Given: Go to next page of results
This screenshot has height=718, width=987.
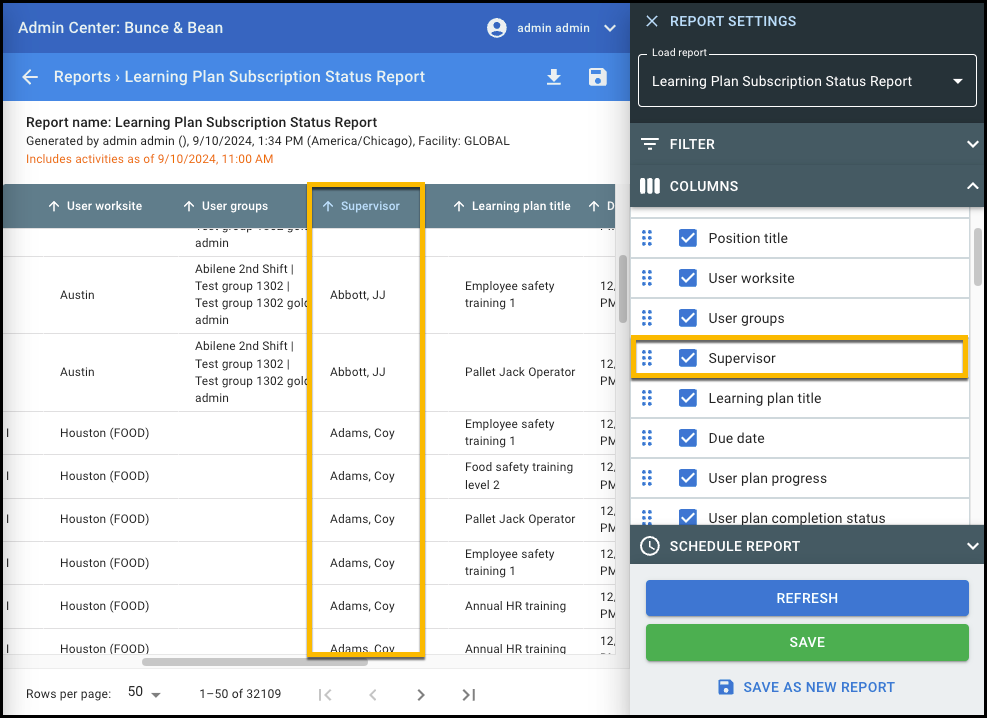Looking at the screenshot, I should tap(421, 694).
